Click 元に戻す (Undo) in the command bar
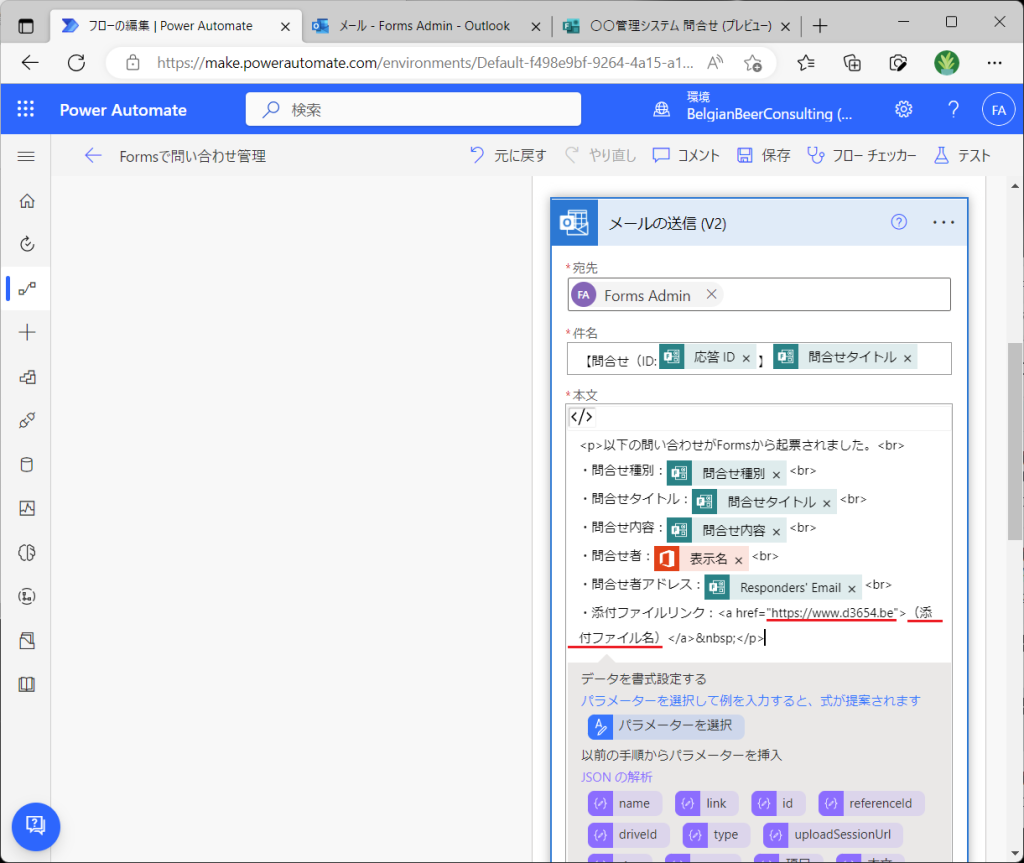 point(508,155)
